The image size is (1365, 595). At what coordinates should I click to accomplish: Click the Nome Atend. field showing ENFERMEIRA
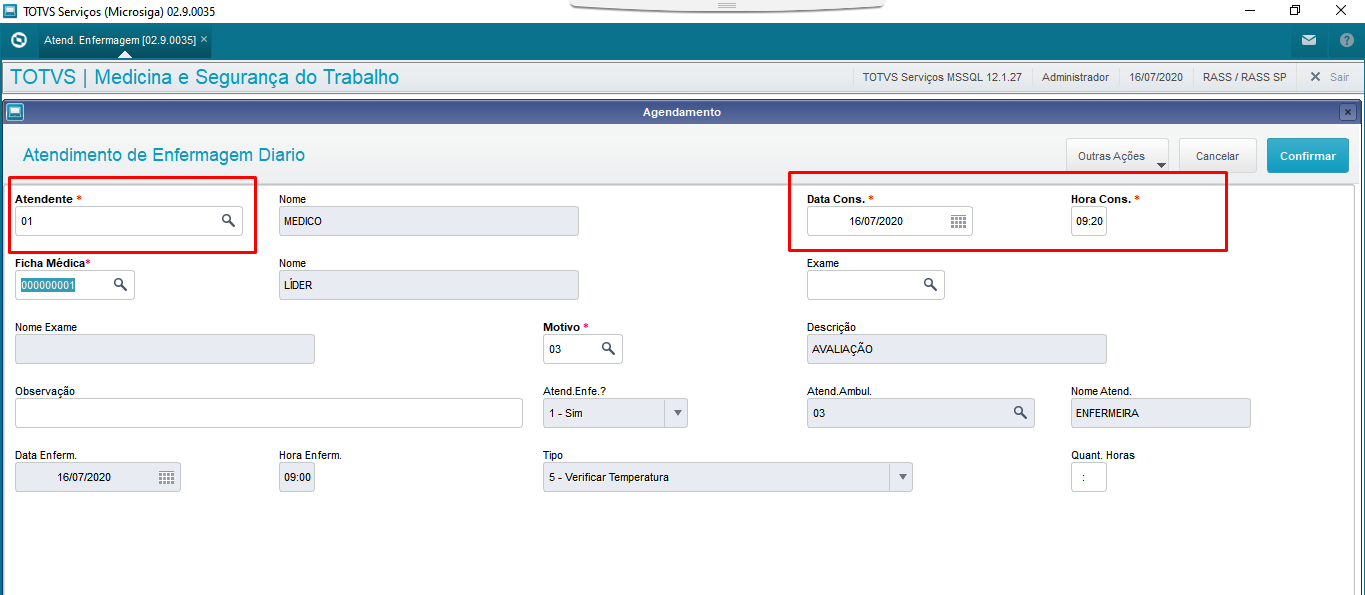1161,413
